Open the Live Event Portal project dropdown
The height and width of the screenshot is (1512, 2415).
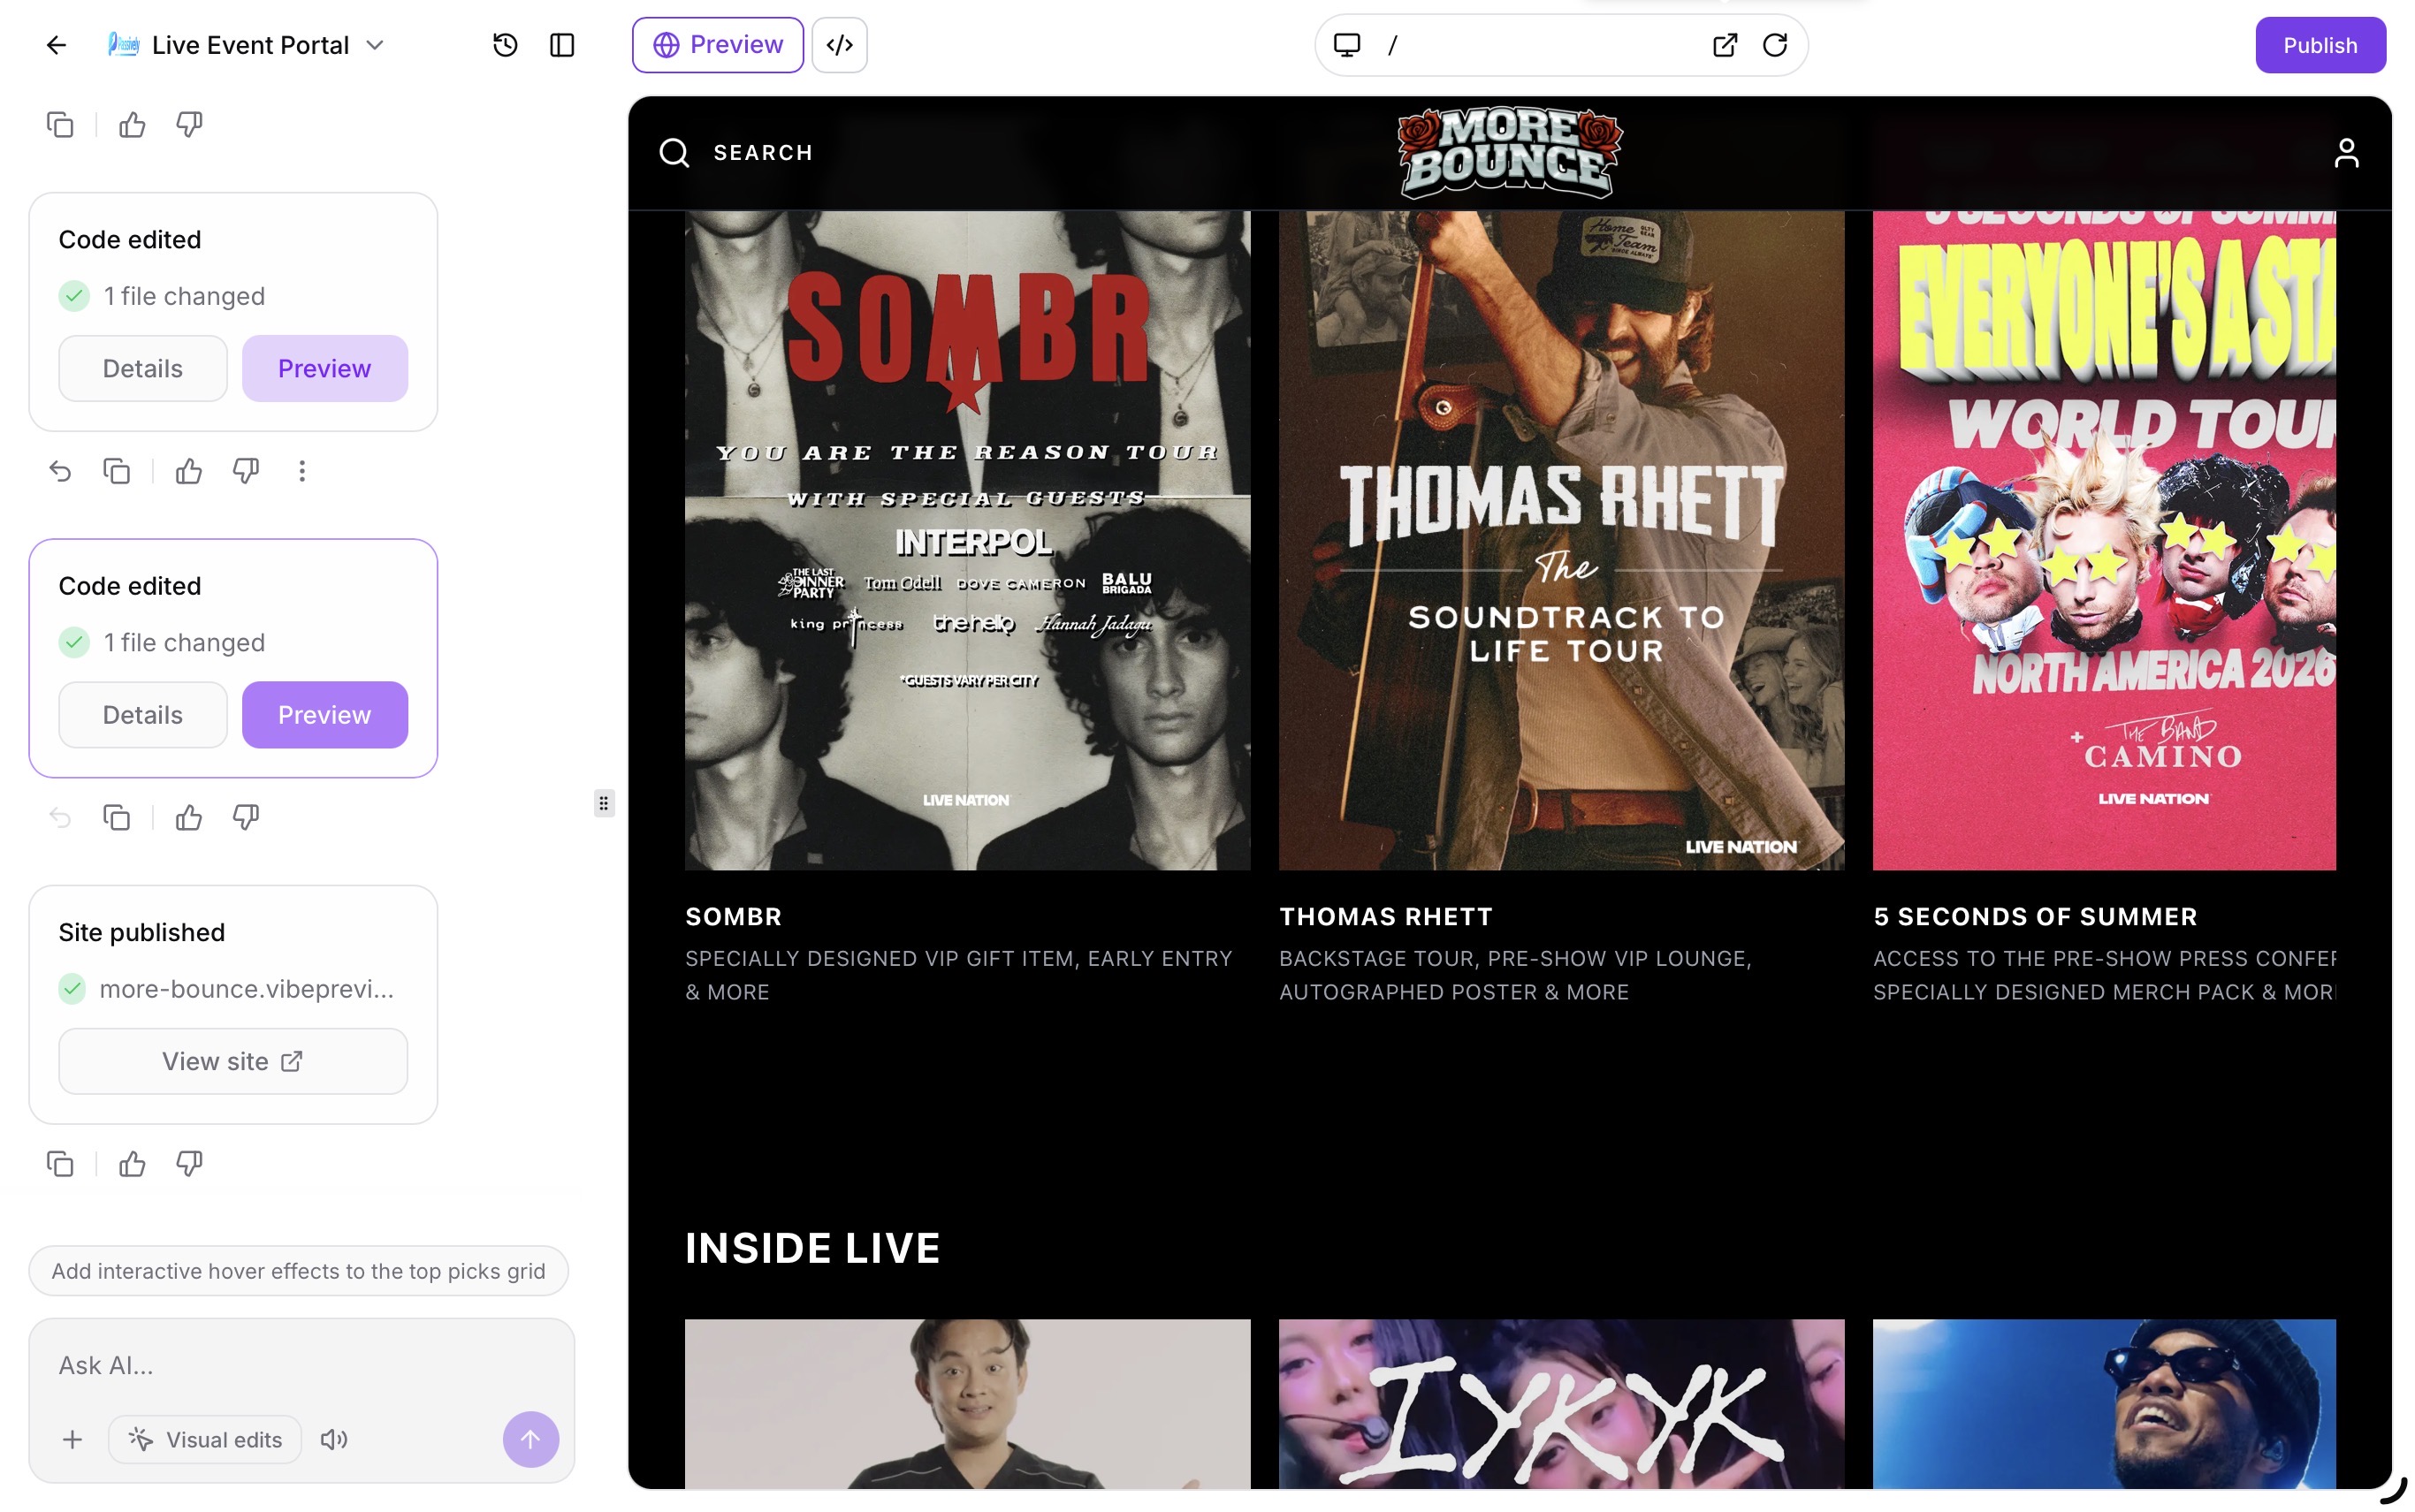246,45
